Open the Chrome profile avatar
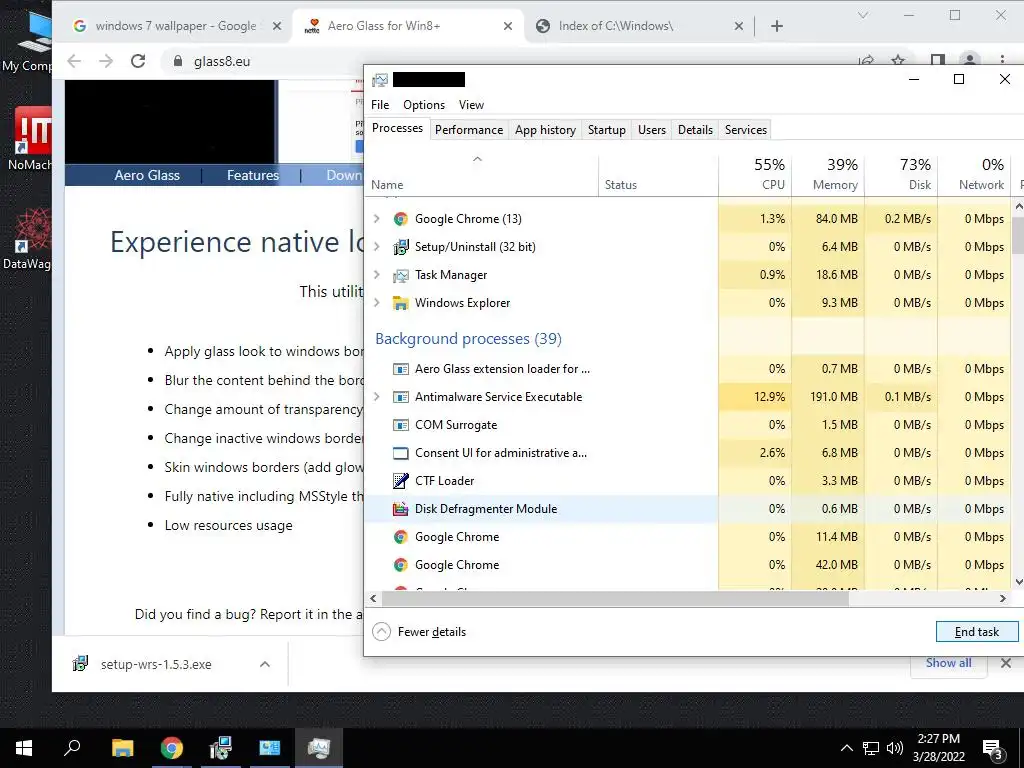This screenshot has height=768, width=1024. click(x=970, y=60)
